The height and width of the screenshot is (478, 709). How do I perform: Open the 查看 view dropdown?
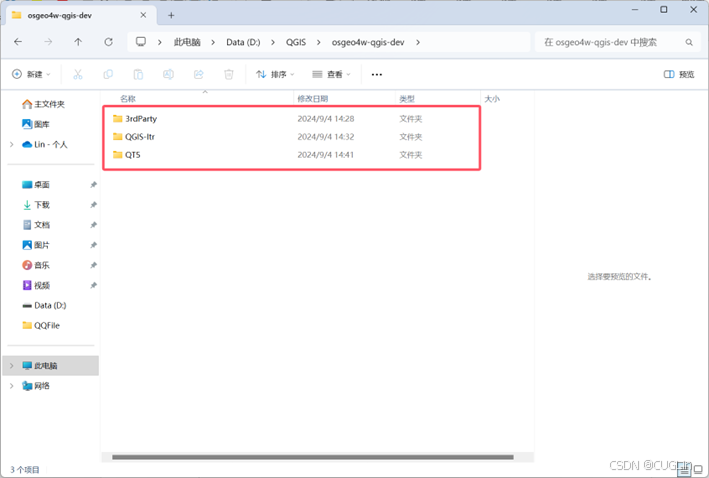click(331, 74)
